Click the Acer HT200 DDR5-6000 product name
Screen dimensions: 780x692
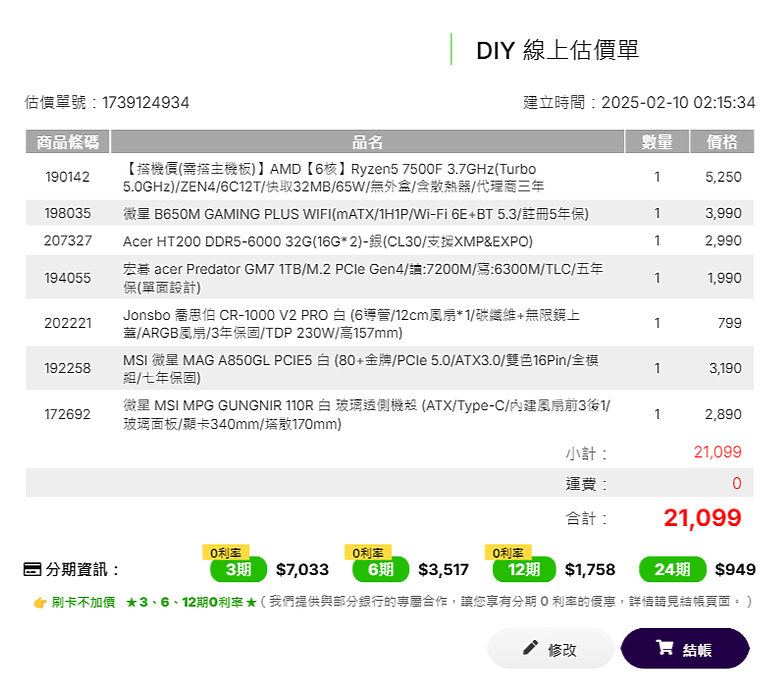328,241
